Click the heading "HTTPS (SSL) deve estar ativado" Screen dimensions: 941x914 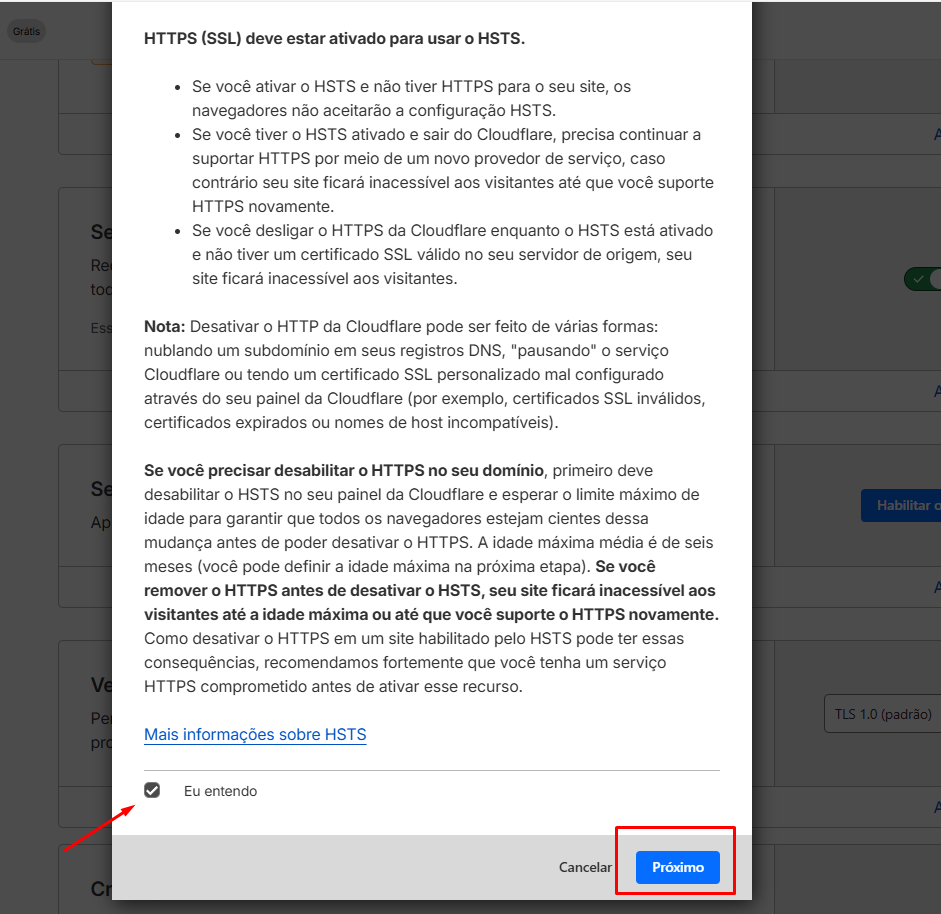coord(334,39)
